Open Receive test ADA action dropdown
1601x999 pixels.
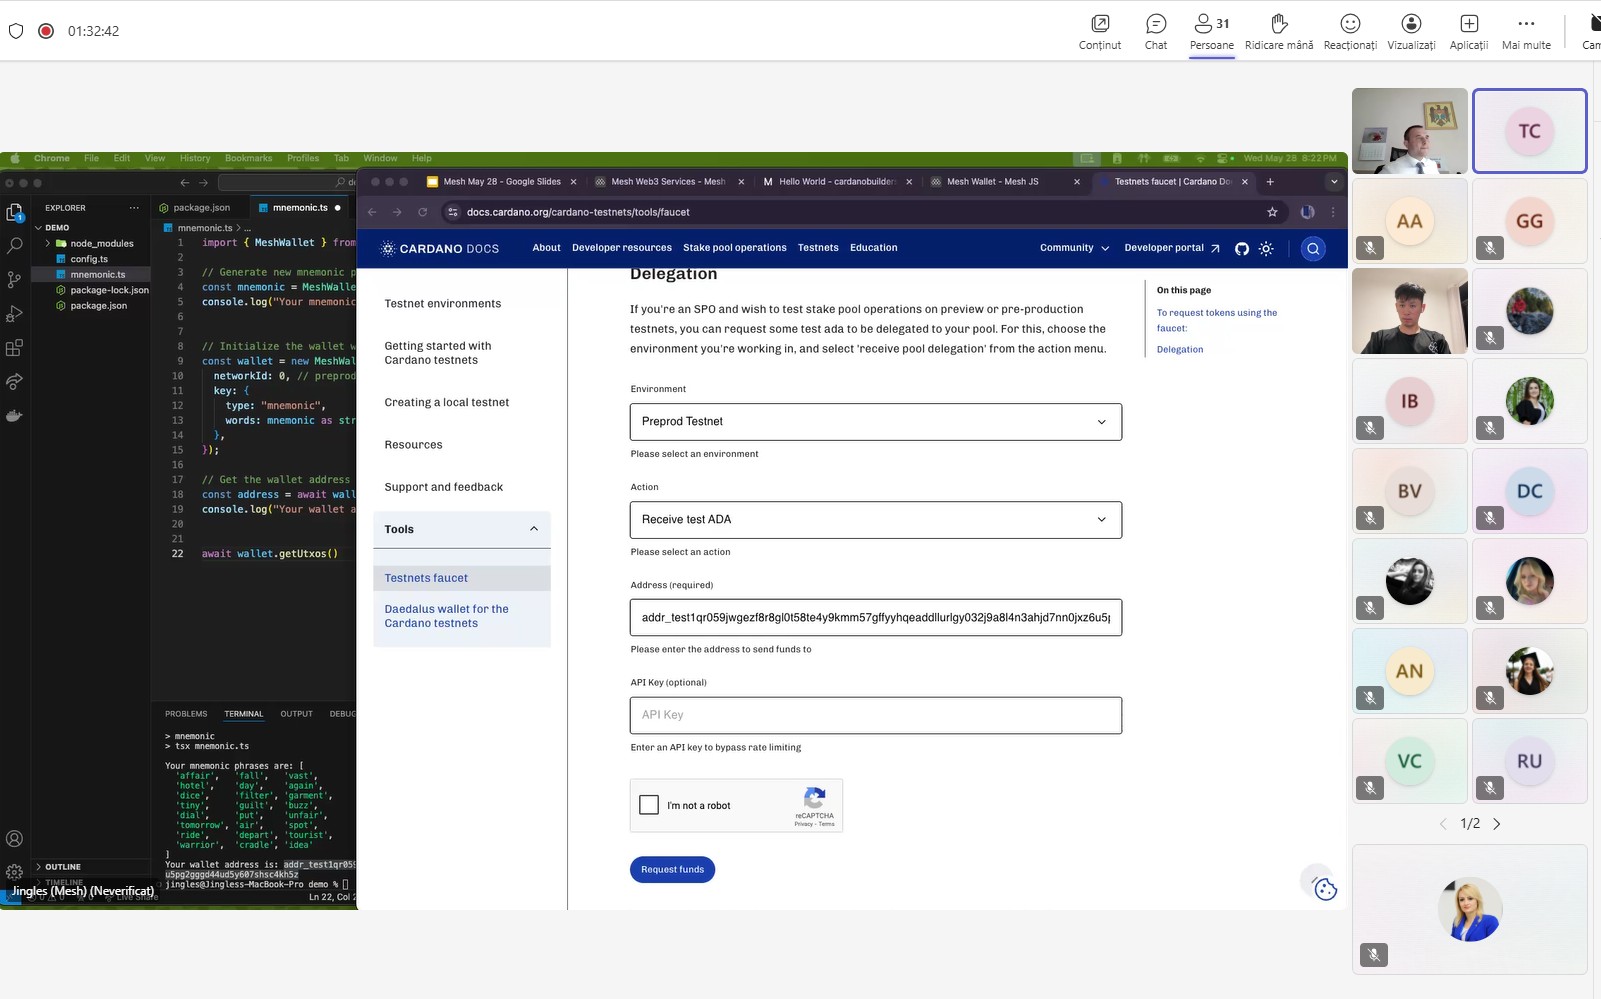click(875, 520)
